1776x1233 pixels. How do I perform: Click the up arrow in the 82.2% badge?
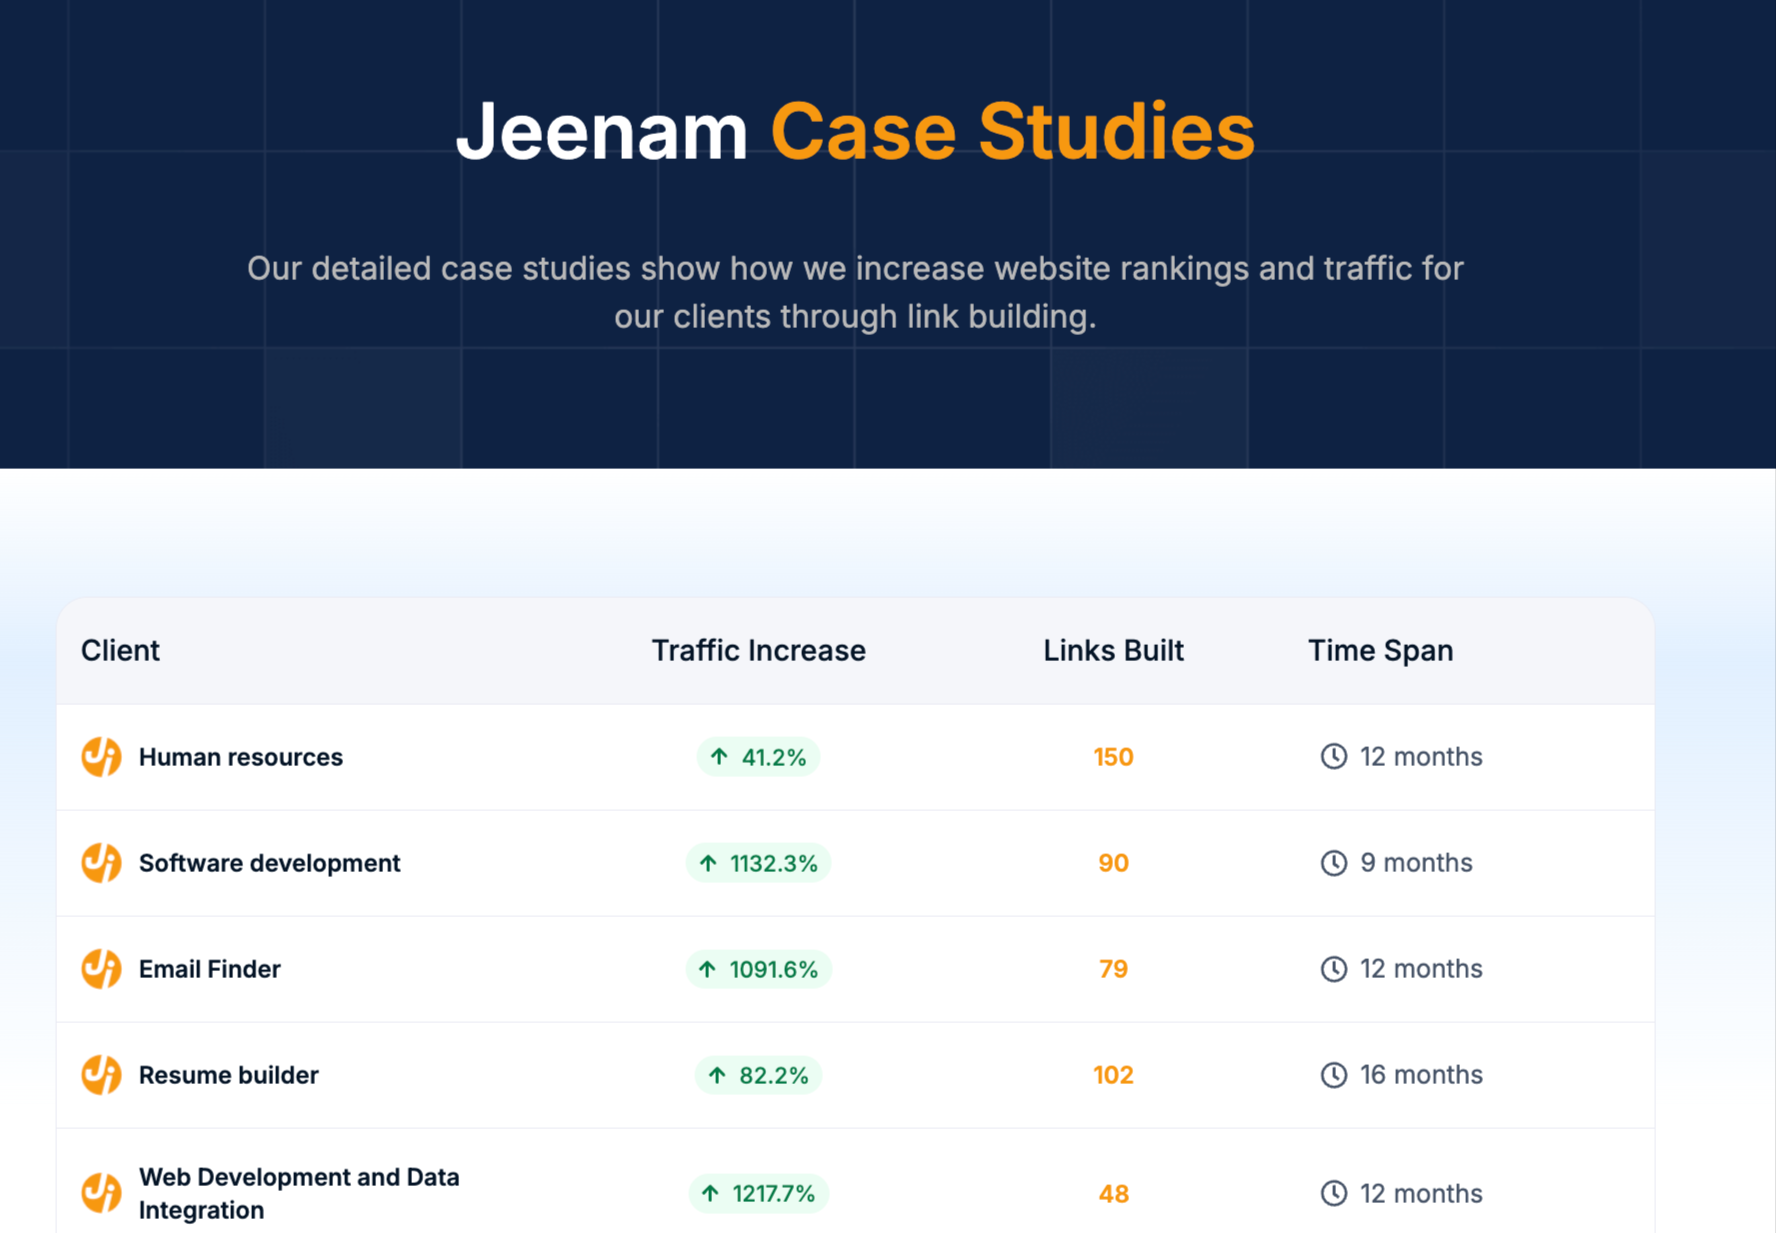coord(717,1075)
